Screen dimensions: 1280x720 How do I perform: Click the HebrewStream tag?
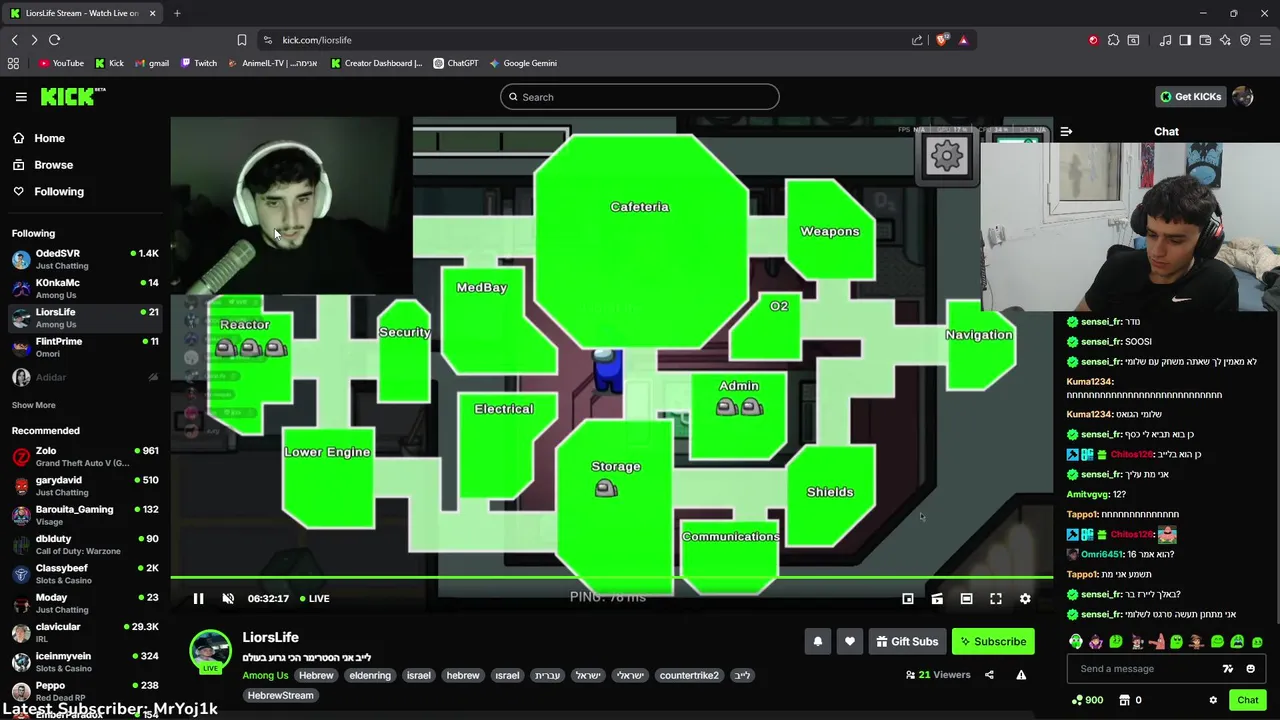pyautogui.click(x=280, y=695)
